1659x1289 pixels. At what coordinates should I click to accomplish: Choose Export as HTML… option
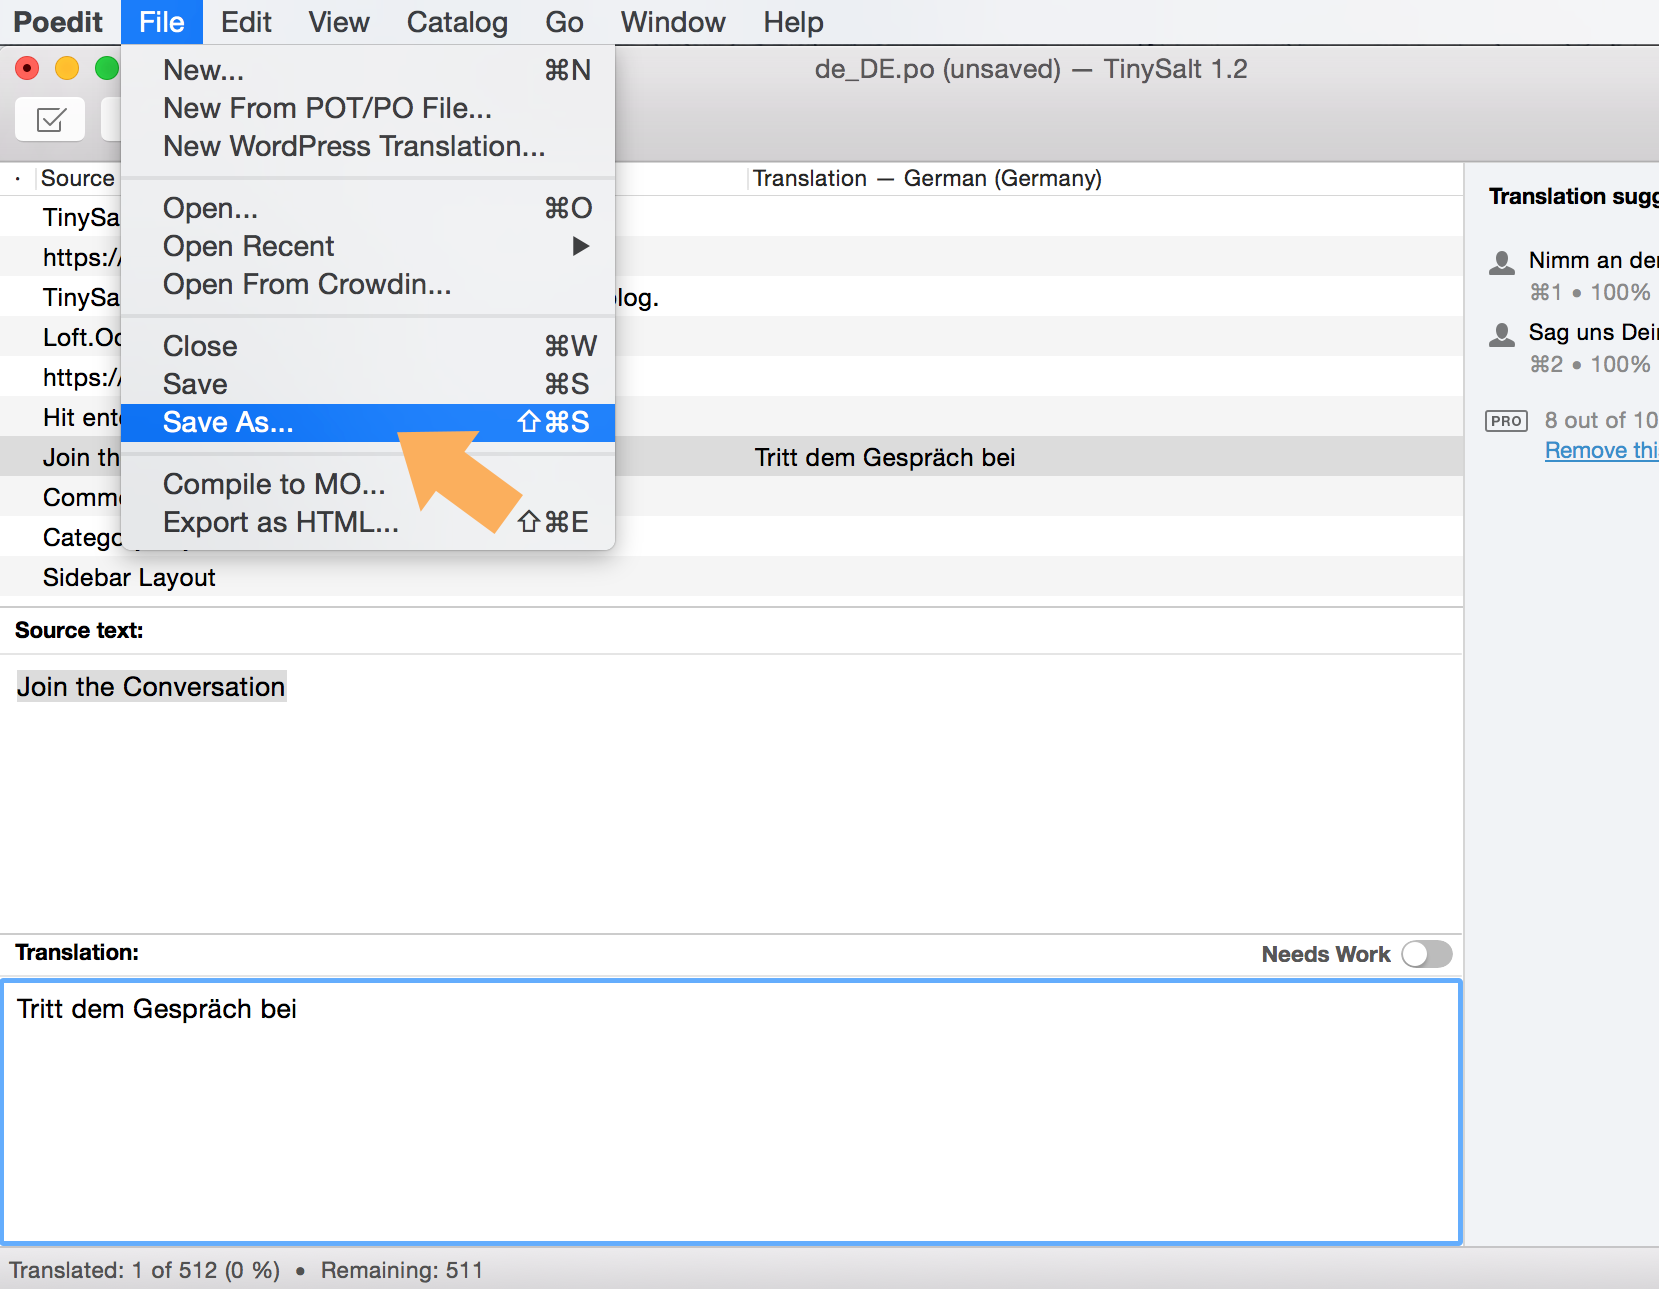pos(280,522)
